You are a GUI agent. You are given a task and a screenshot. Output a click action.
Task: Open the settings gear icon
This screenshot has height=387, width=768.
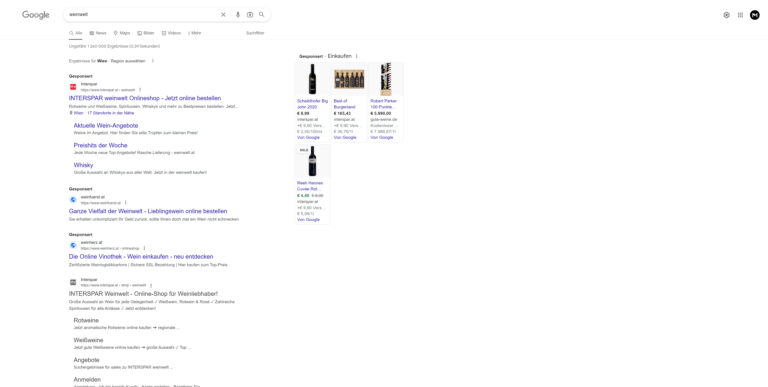point(726,15)
